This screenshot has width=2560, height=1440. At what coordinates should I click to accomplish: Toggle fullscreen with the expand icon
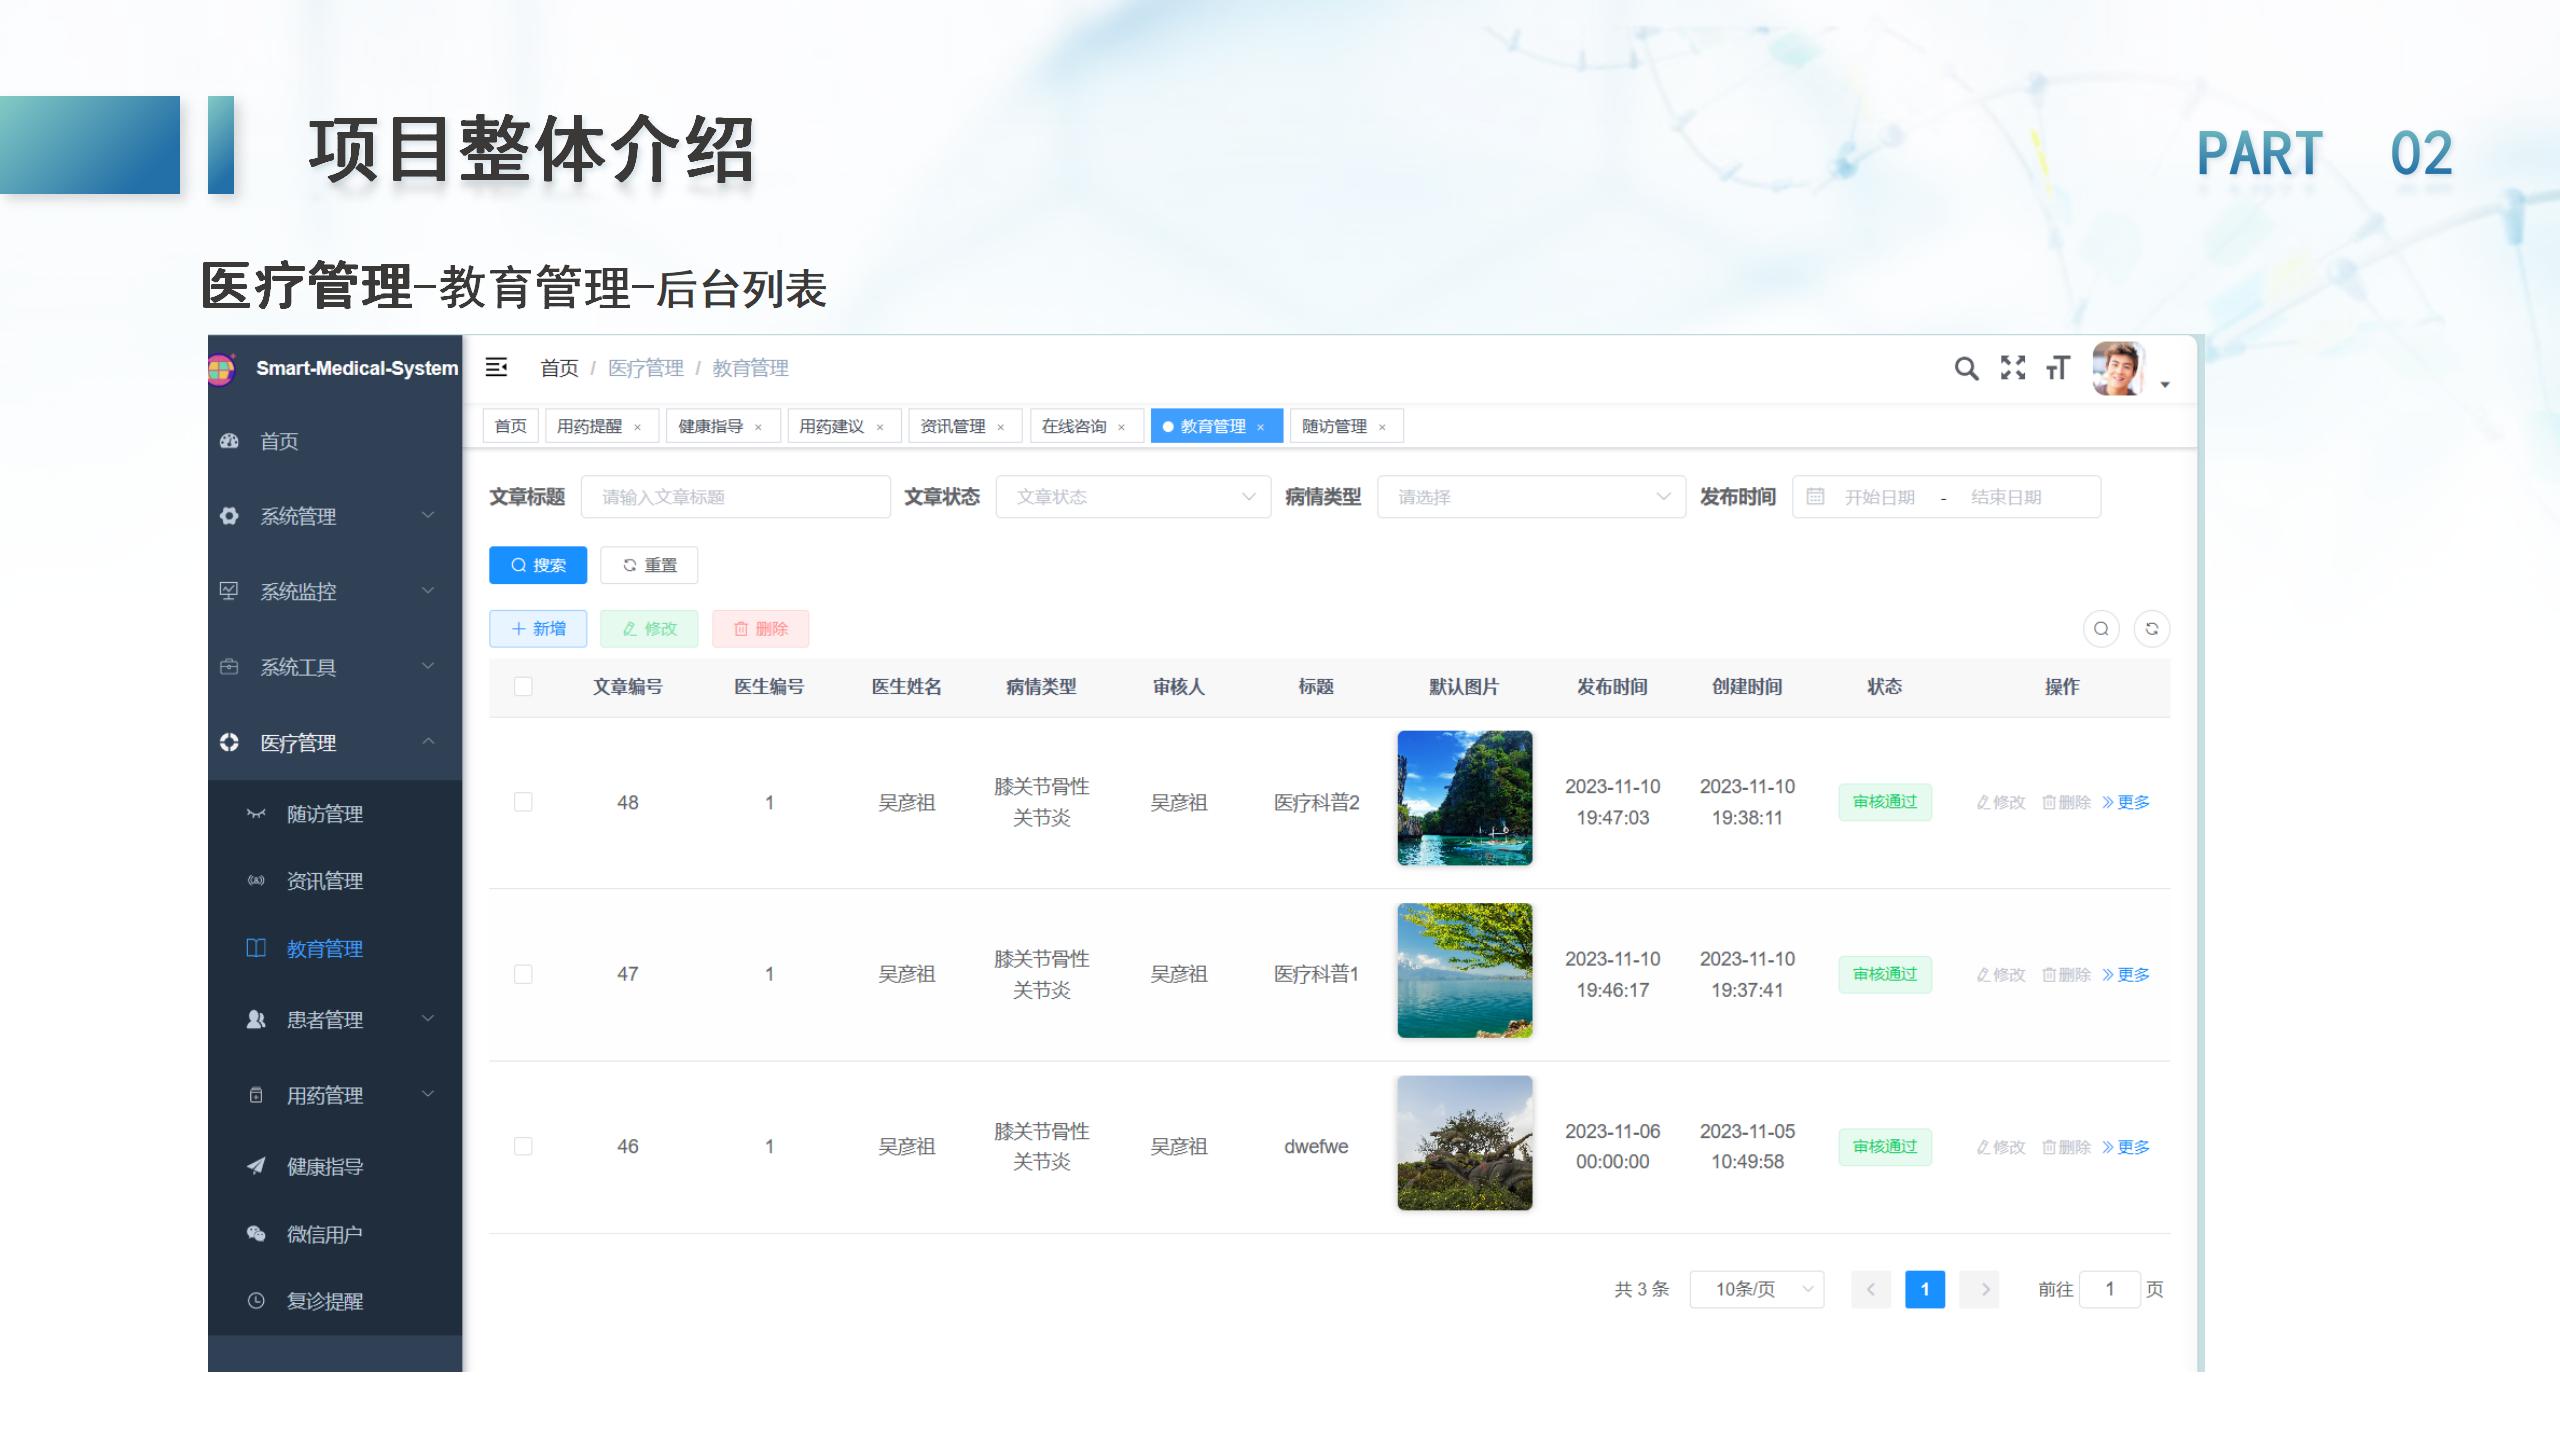coord(2013,368)
